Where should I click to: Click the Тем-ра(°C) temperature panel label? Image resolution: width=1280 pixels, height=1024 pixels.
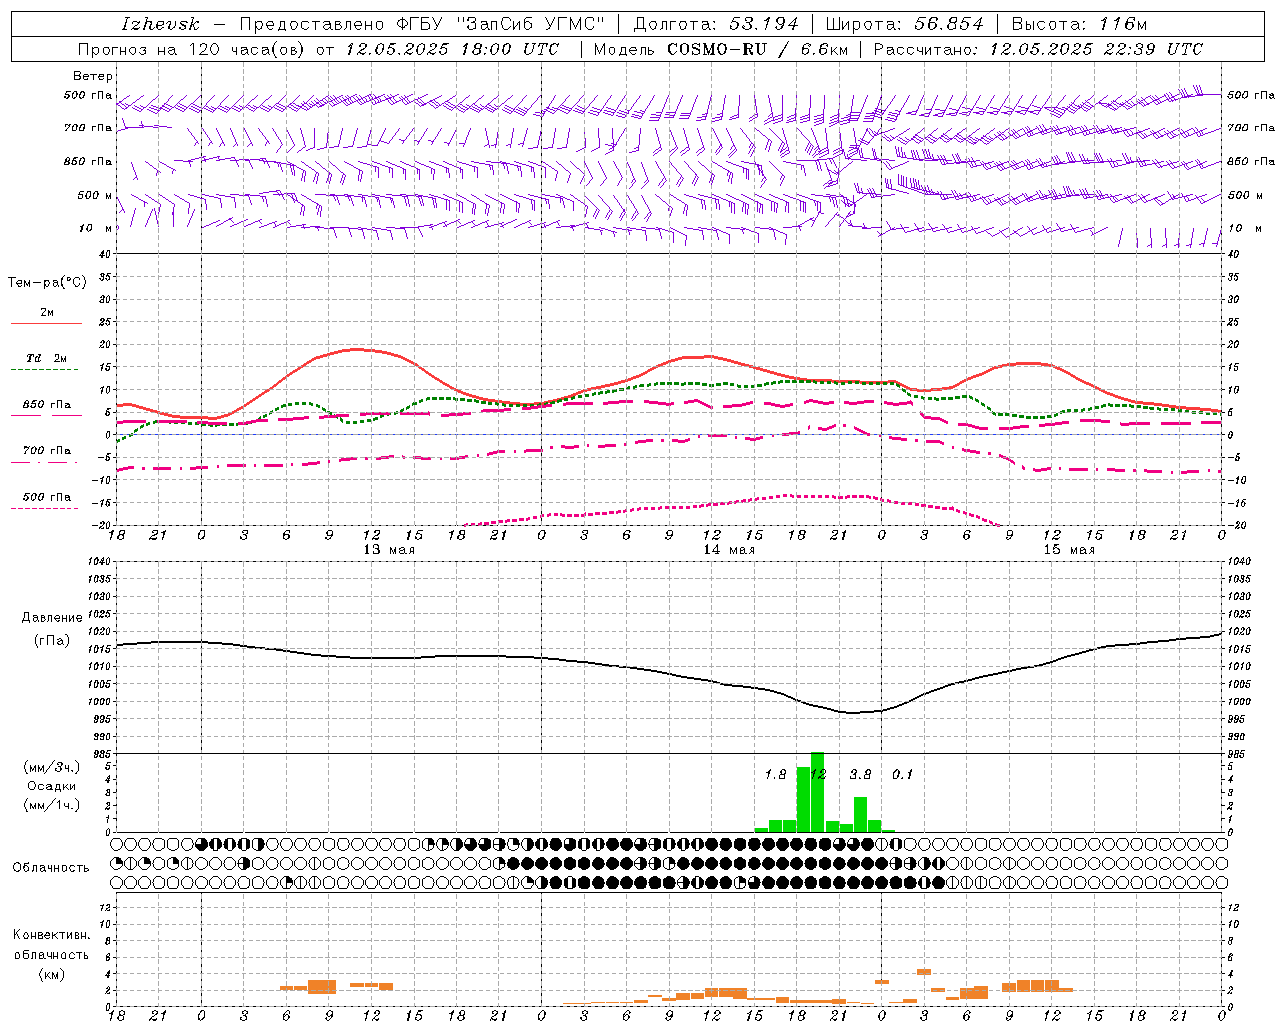(x=47, y=283)
